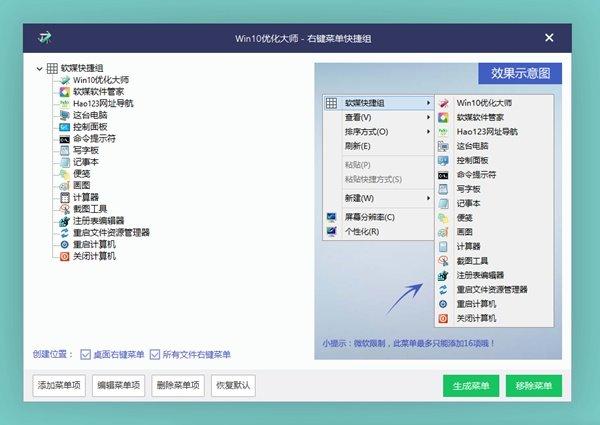Open 排序方式(O) in preview context menu
600x425 pixels.
coord(378,132)
